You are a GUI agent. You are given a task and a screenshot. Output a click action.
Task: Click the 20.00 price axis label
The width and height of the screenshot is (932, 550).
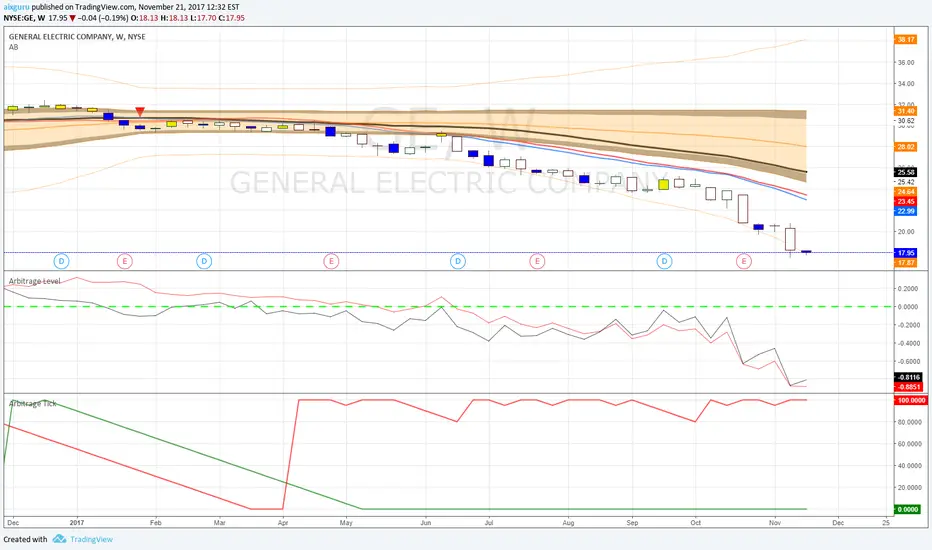tap(906, 232)
